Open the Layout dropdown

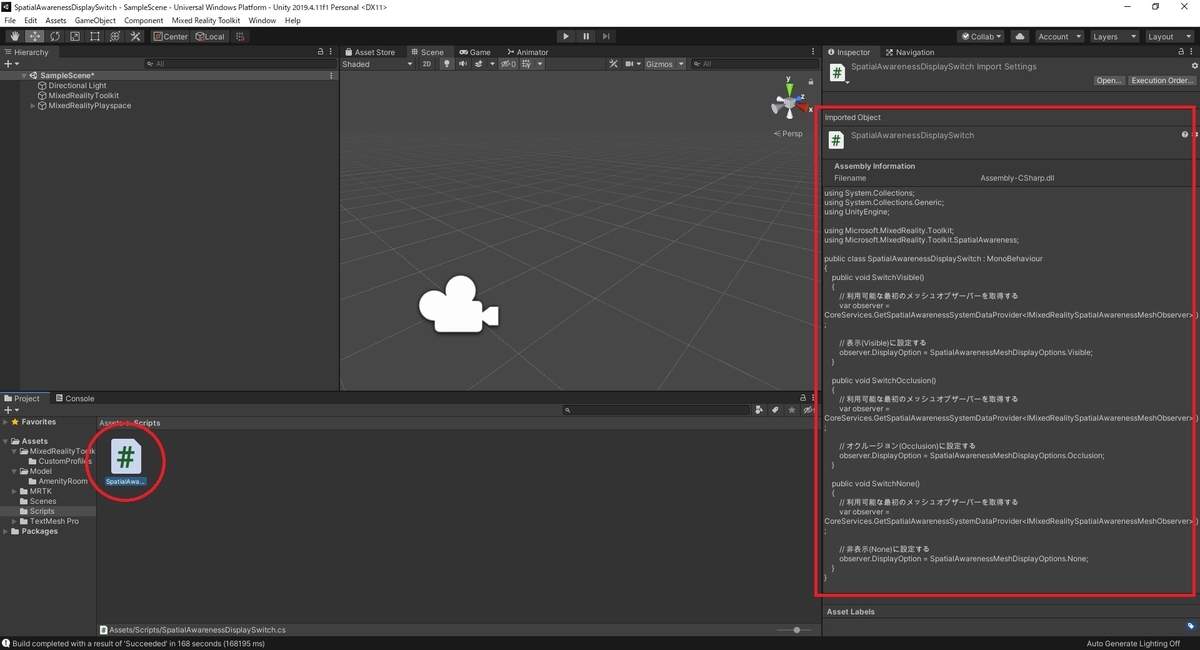point(1168,36)
